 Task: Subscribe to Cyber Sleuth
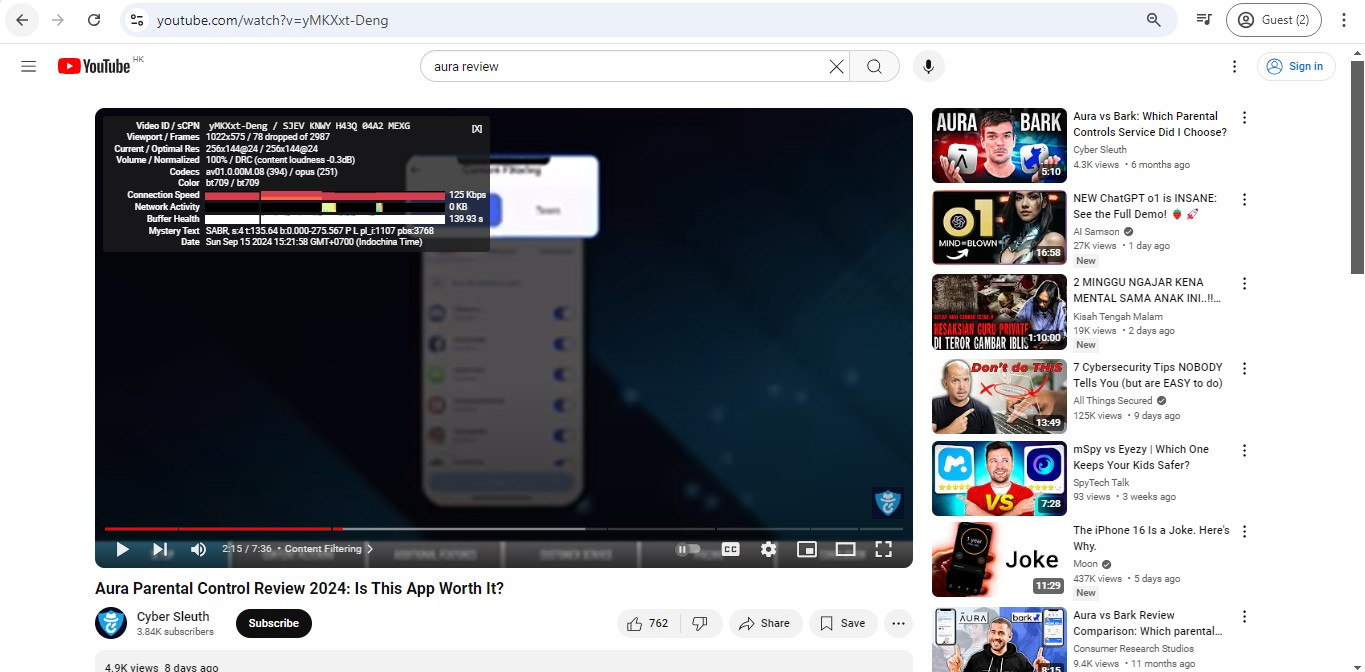pyautogui.click(x=274, y=623)
